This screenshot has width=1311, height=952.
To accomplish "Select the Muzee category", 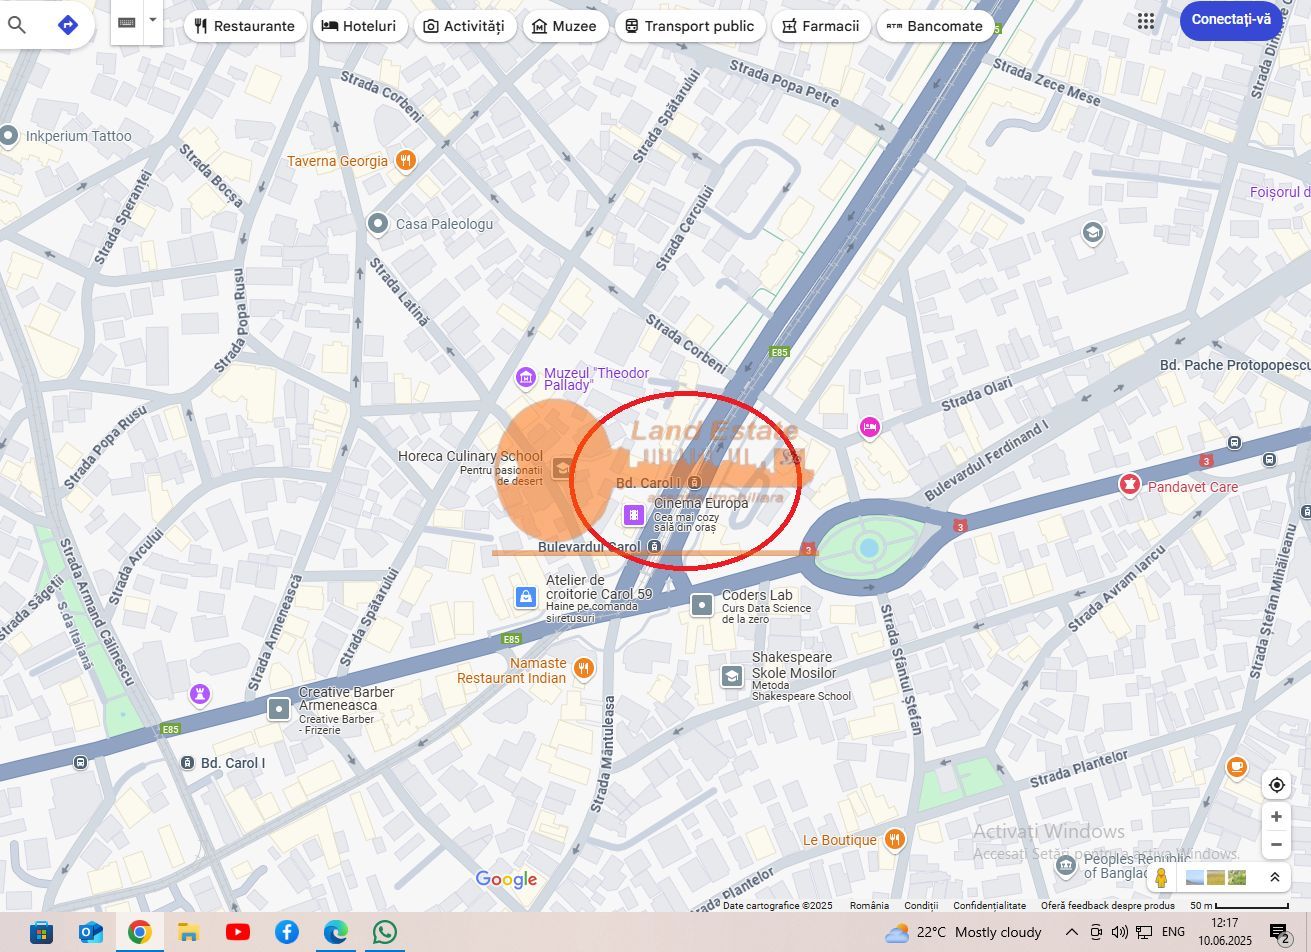I will pos(565,26).
